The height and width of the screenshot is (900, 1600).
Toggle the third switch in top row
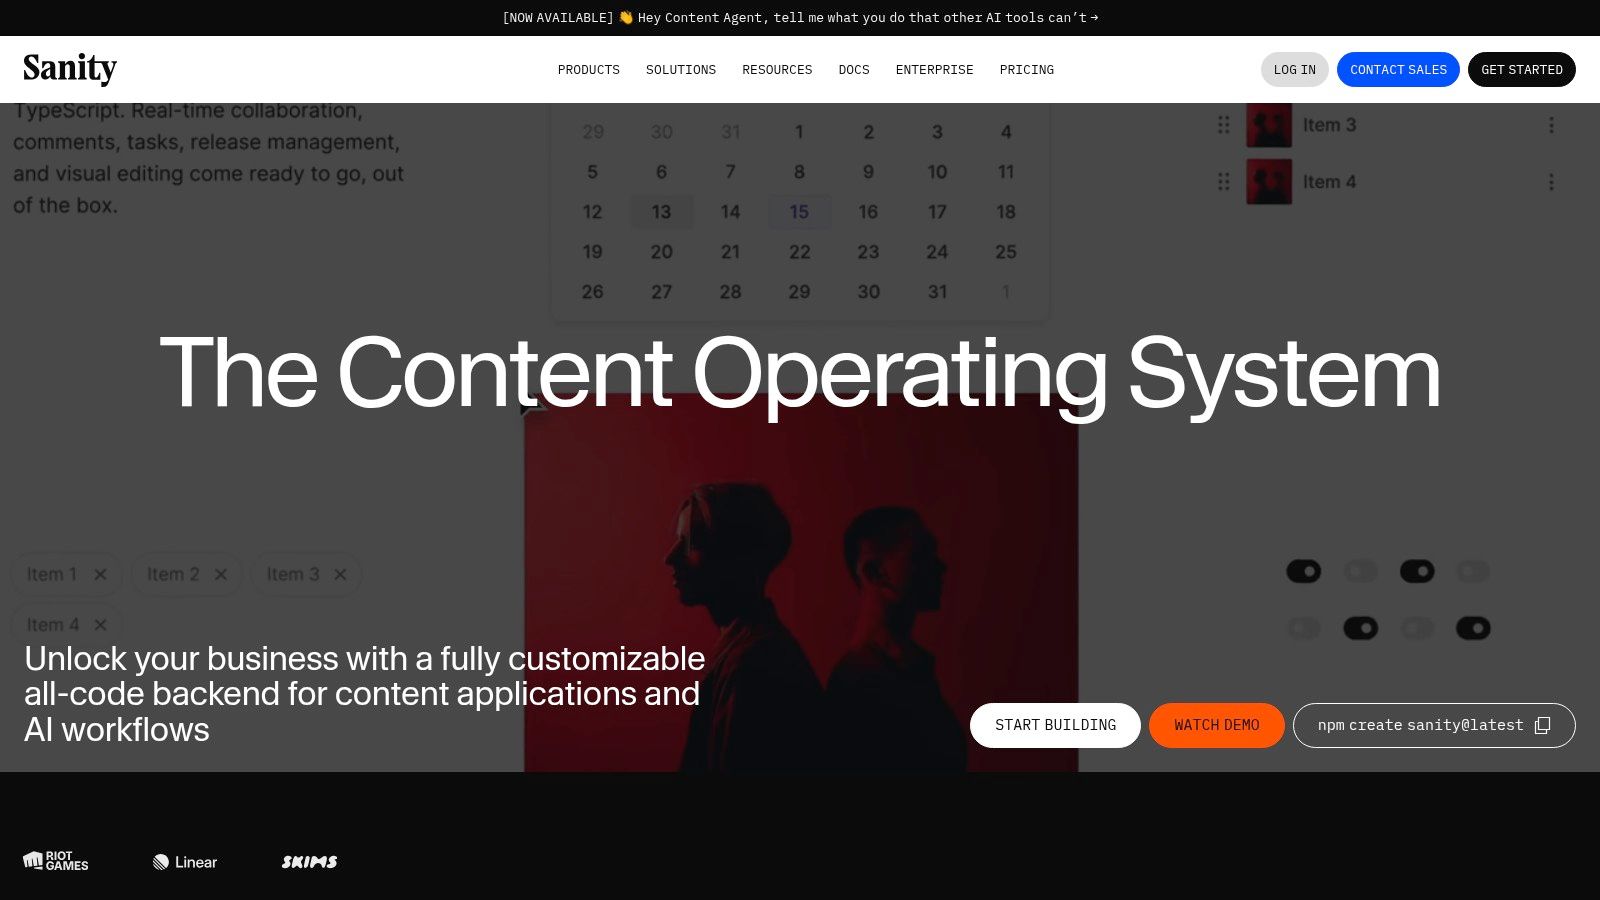point(1417,571)
